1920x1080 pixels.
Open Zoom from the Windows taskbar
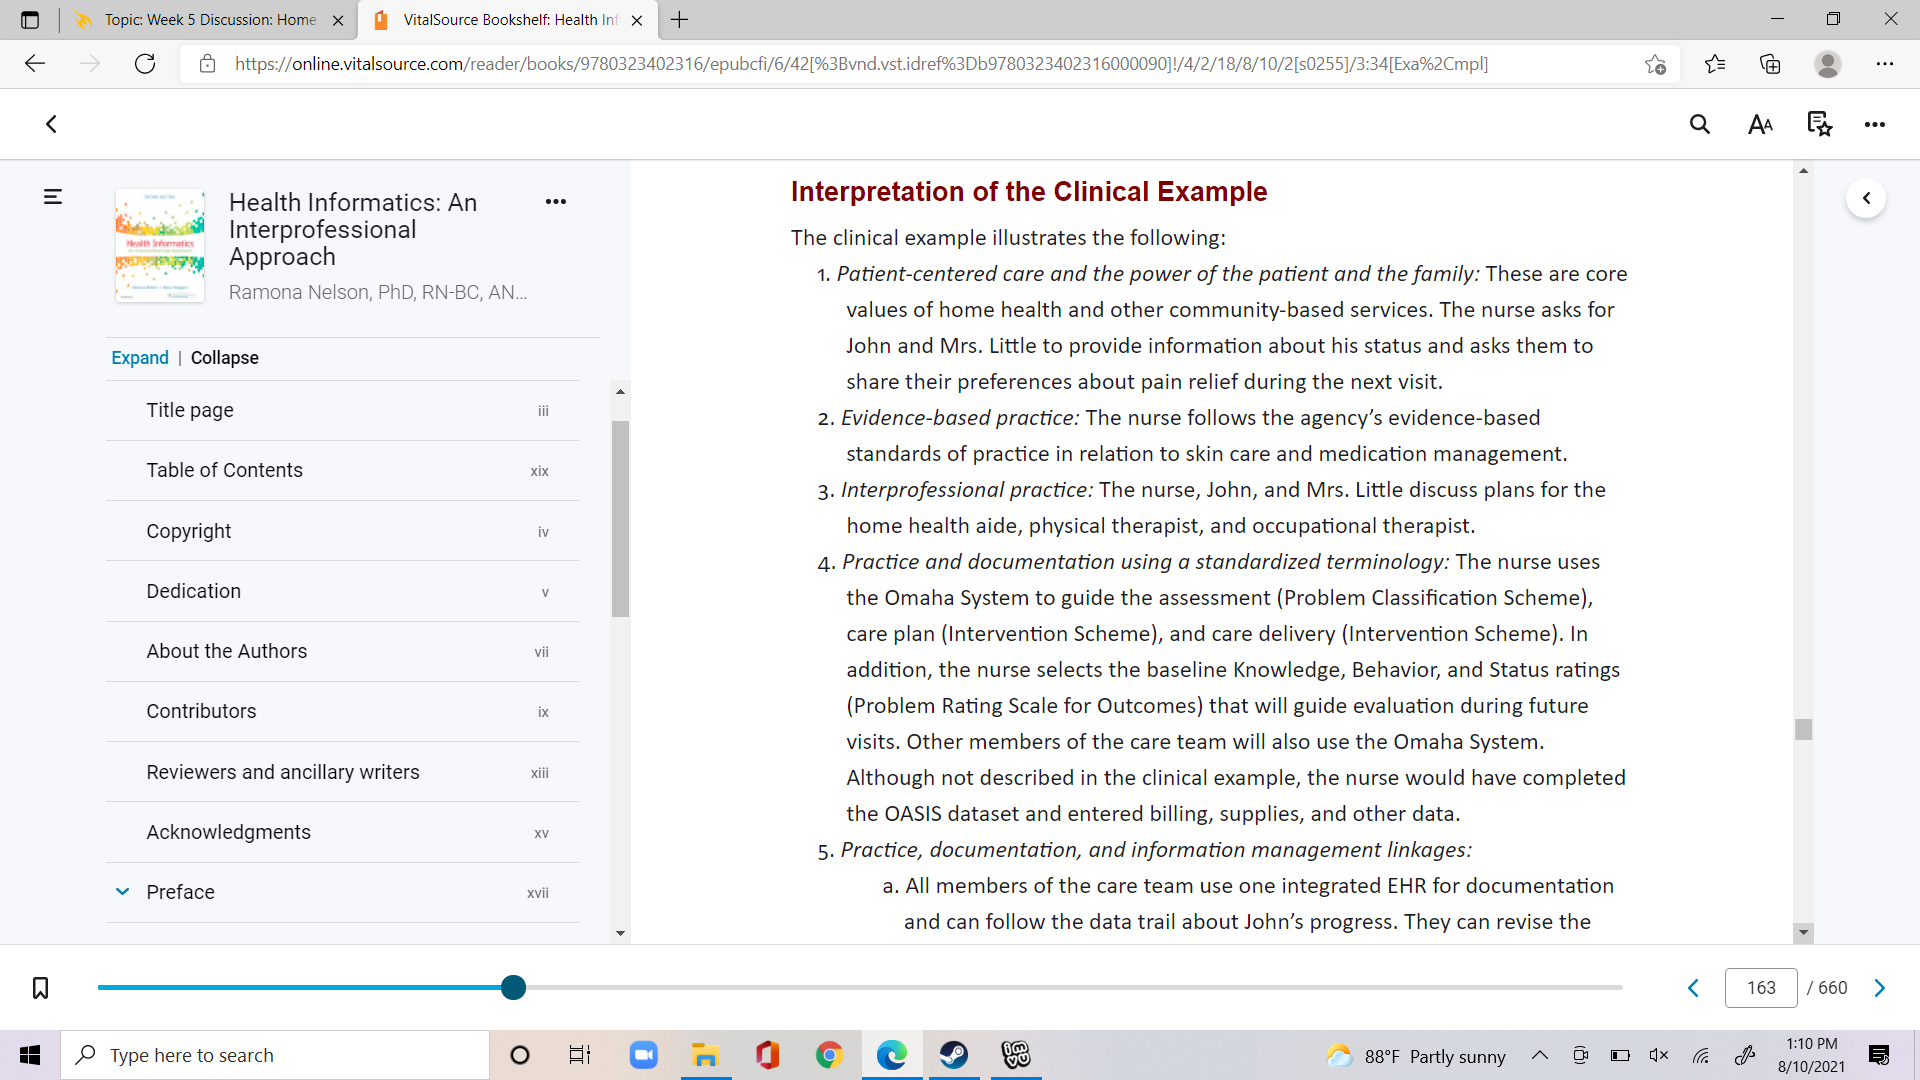[643, 1055]
